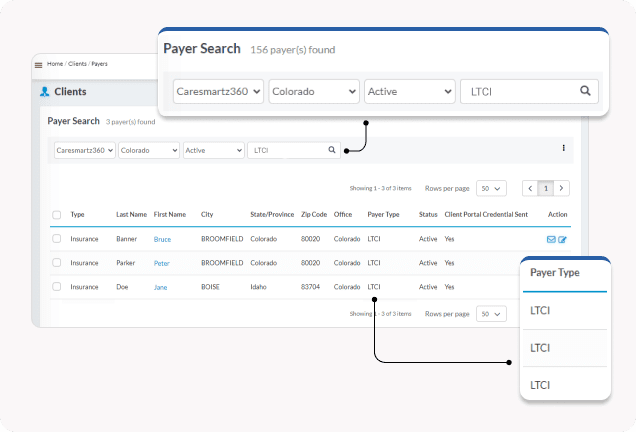Click Client Portal Credential Sent column header

click(486, 214)
